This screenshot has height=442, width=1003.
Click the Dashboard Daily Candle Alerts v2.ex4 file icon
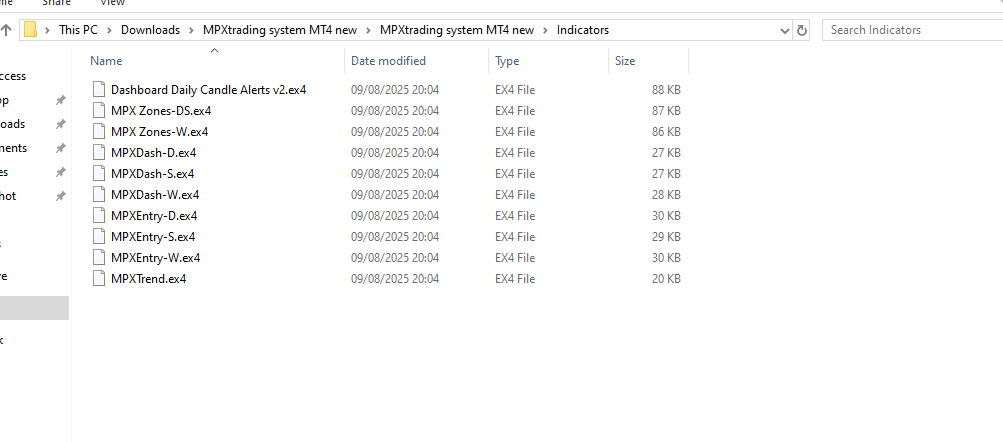98,90
